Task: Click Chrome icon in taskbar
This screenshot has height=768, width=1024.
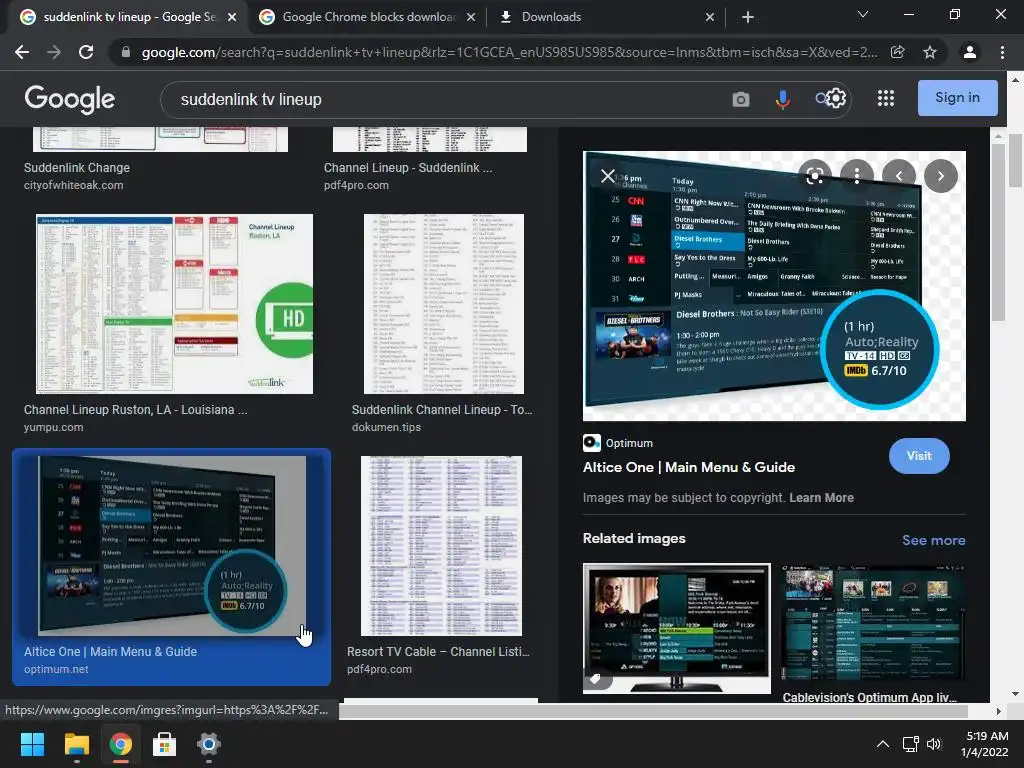Action: (121, 744)
